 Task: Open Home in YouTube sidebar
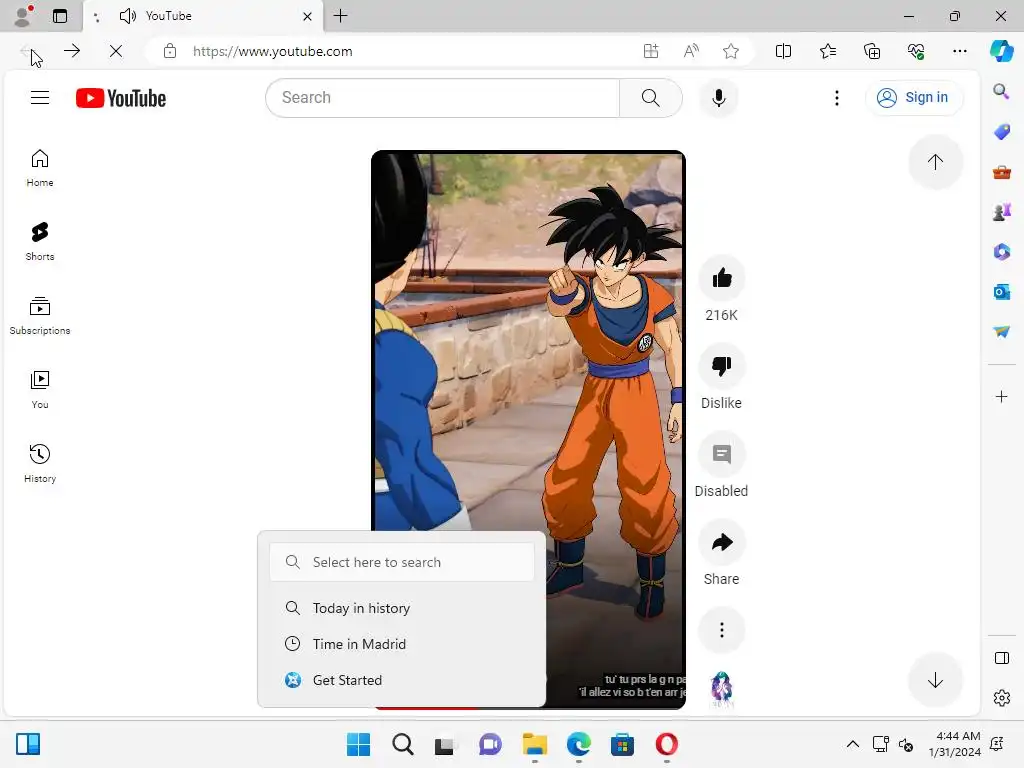[x=40, y=168]
